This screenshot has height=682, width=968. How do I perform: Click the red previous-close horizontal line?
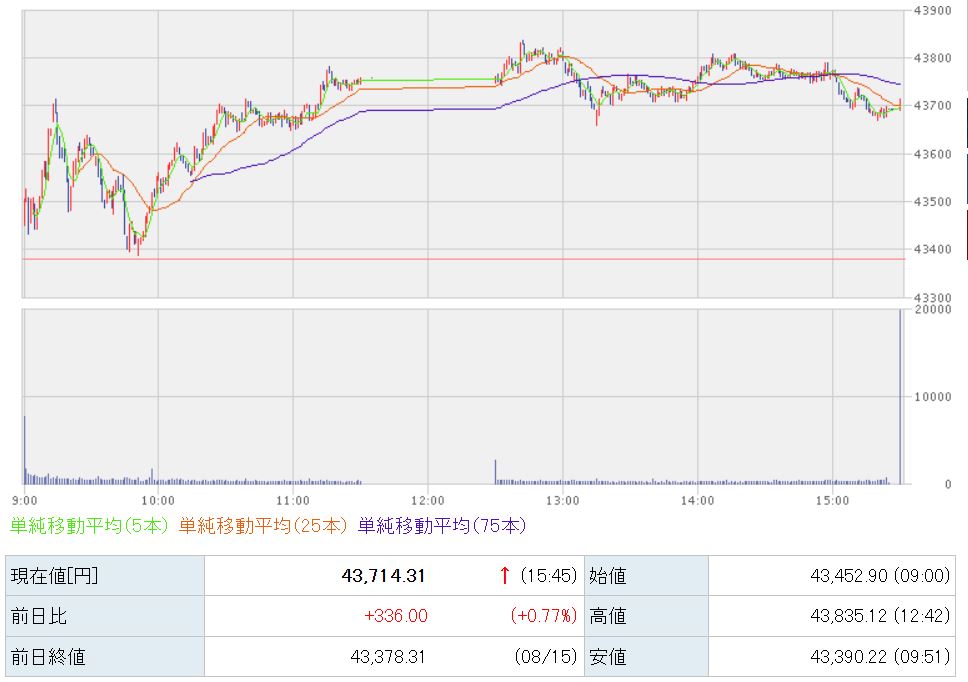464,259
